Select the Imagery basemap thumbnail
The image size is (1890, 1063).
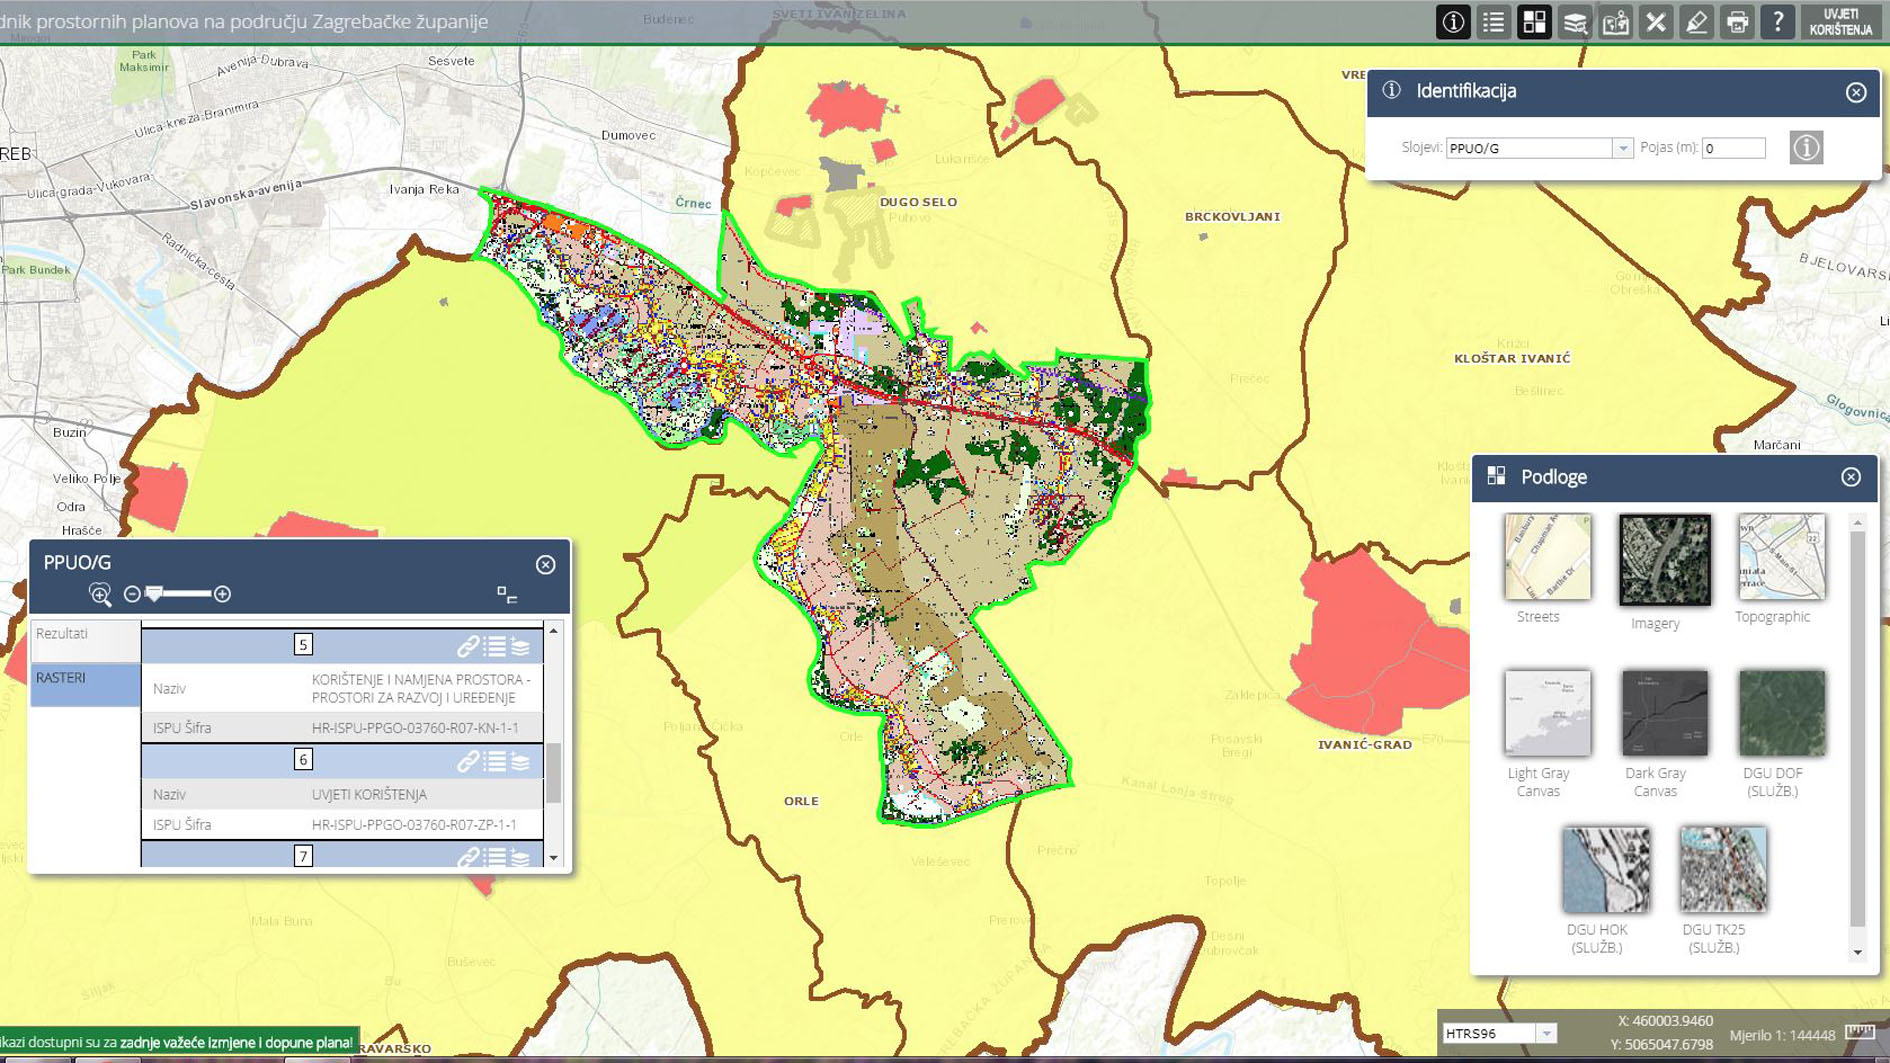tap(1665, 560)
